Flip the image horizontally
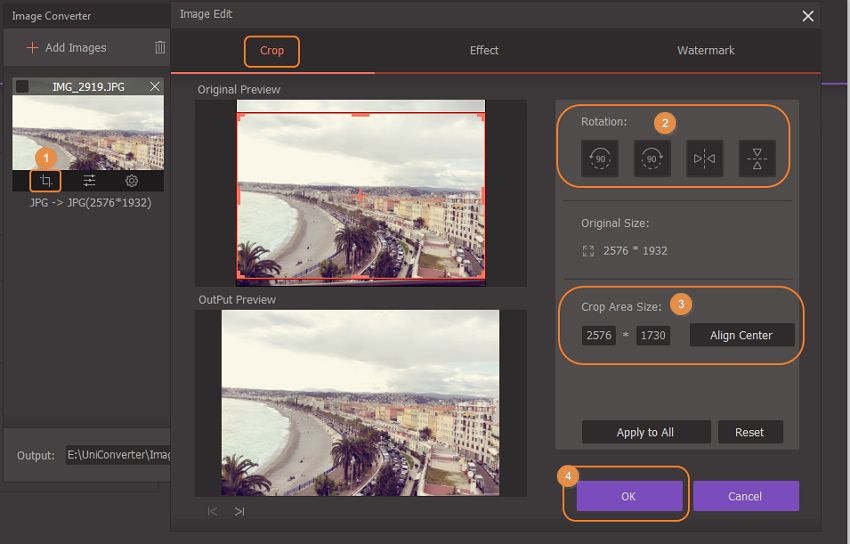Image resolution: width=850 pixels, height=544 pixels. click(704, 158)
